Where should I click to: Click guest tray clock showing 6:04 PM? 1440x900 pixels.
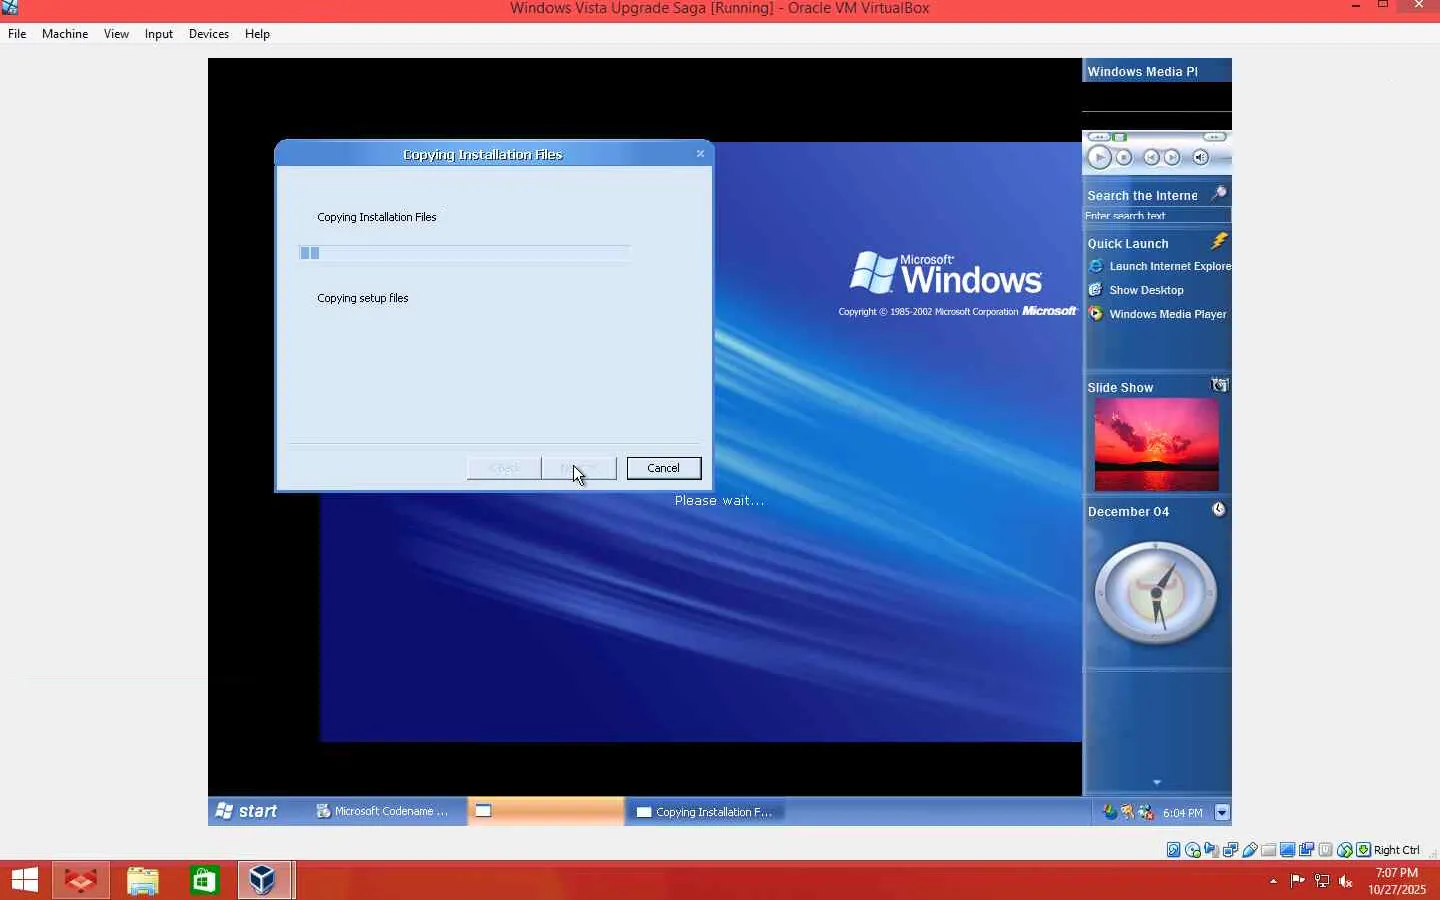coord(1183,813)
